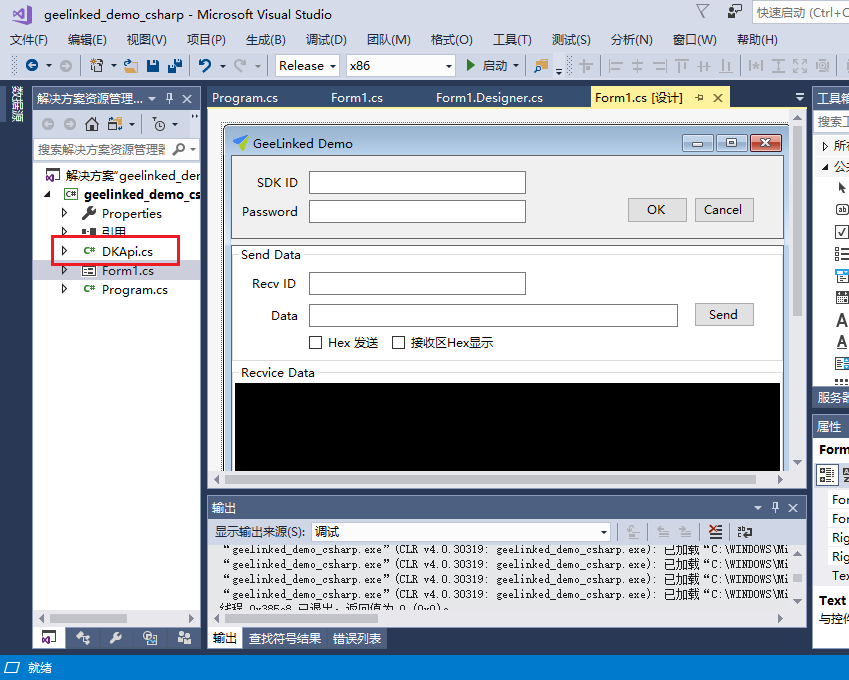Pin the Solution Explorer panel
Image resolution: width=849 pixels, height=680 pixels.
pos(170,99)
